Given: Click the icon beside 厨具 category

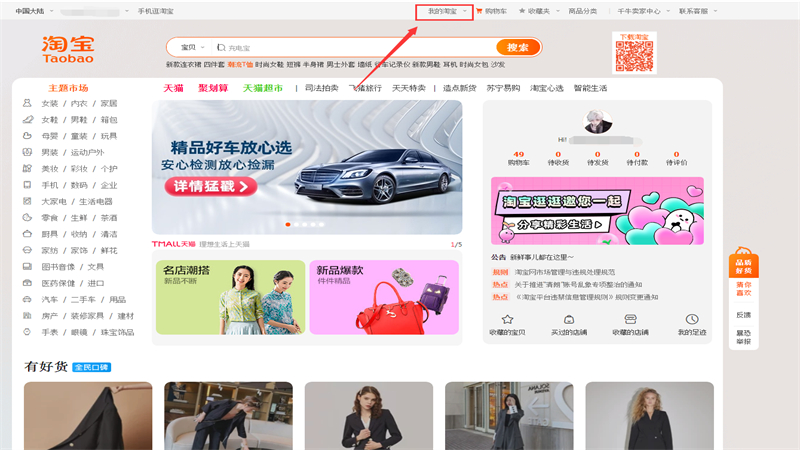Looking at the screenshot, I should (27, 234).
